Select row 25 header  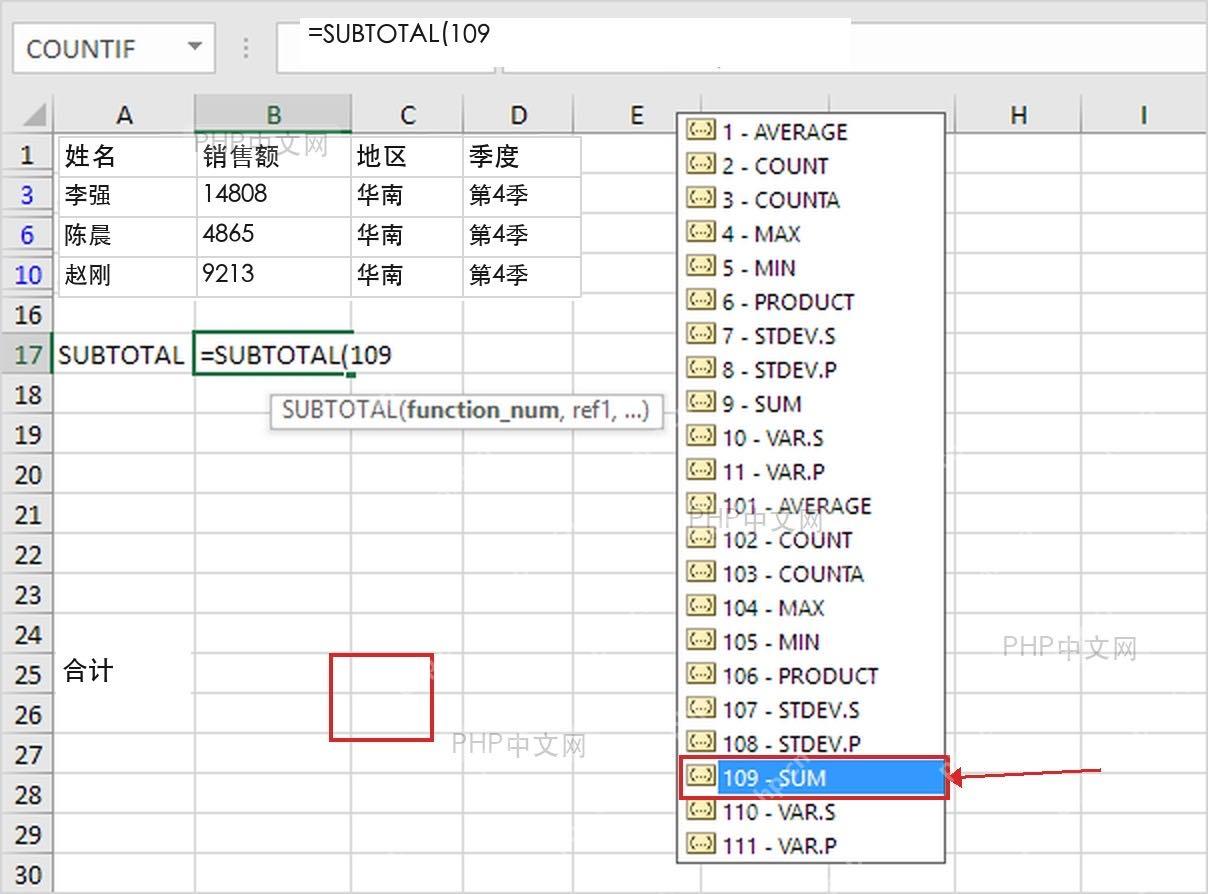27,675
